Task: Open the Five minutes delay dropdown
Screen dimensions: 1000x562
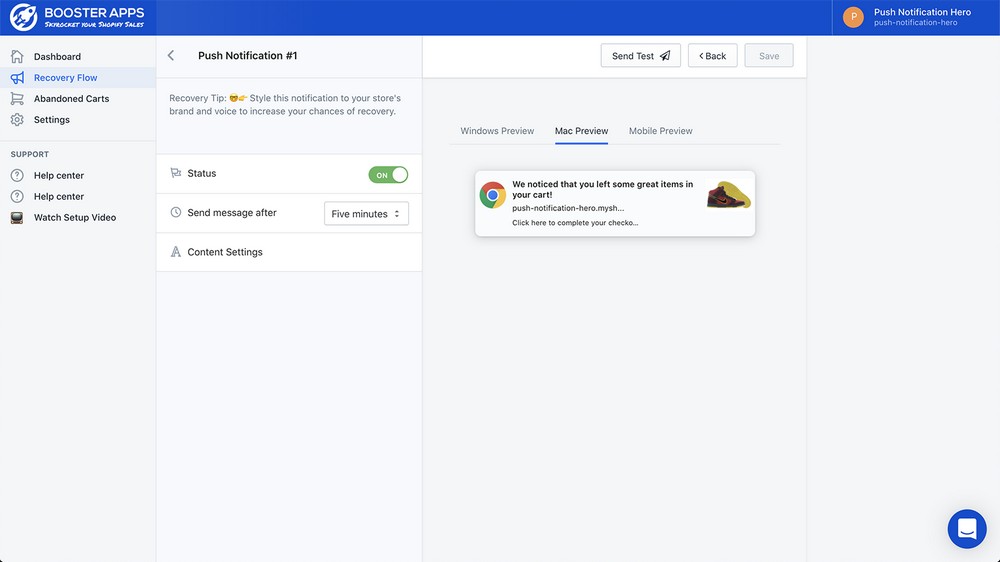Action: (x=366, y=214)
